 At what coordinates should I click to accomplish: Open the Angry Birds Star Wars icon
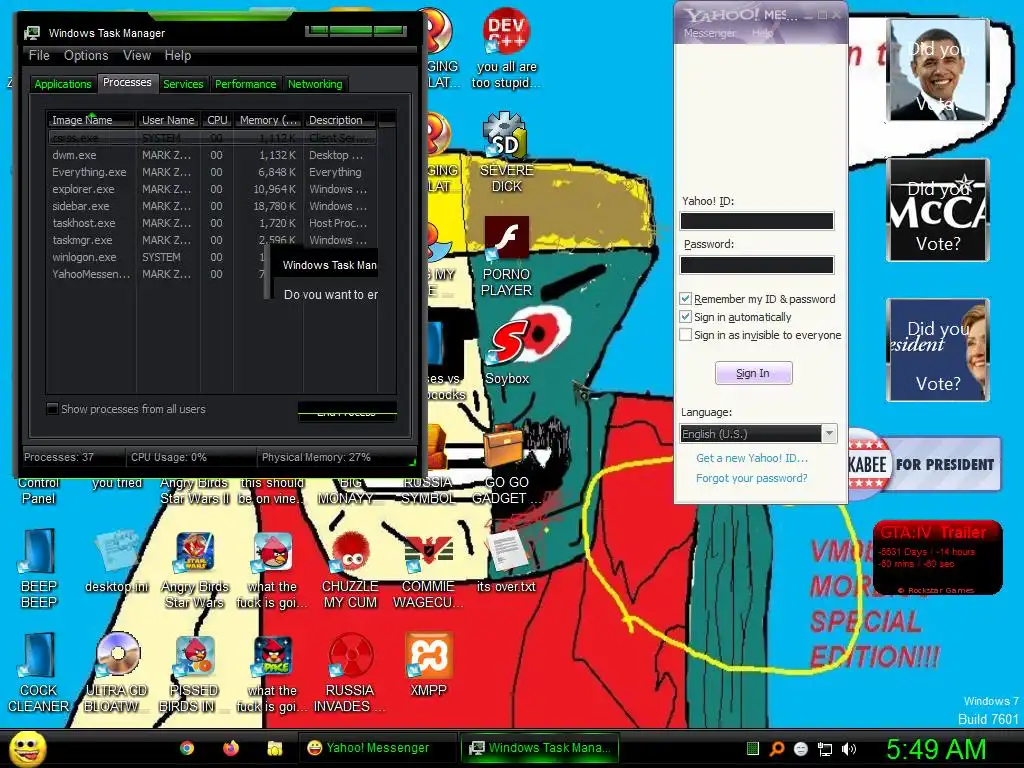click(195, 552)
